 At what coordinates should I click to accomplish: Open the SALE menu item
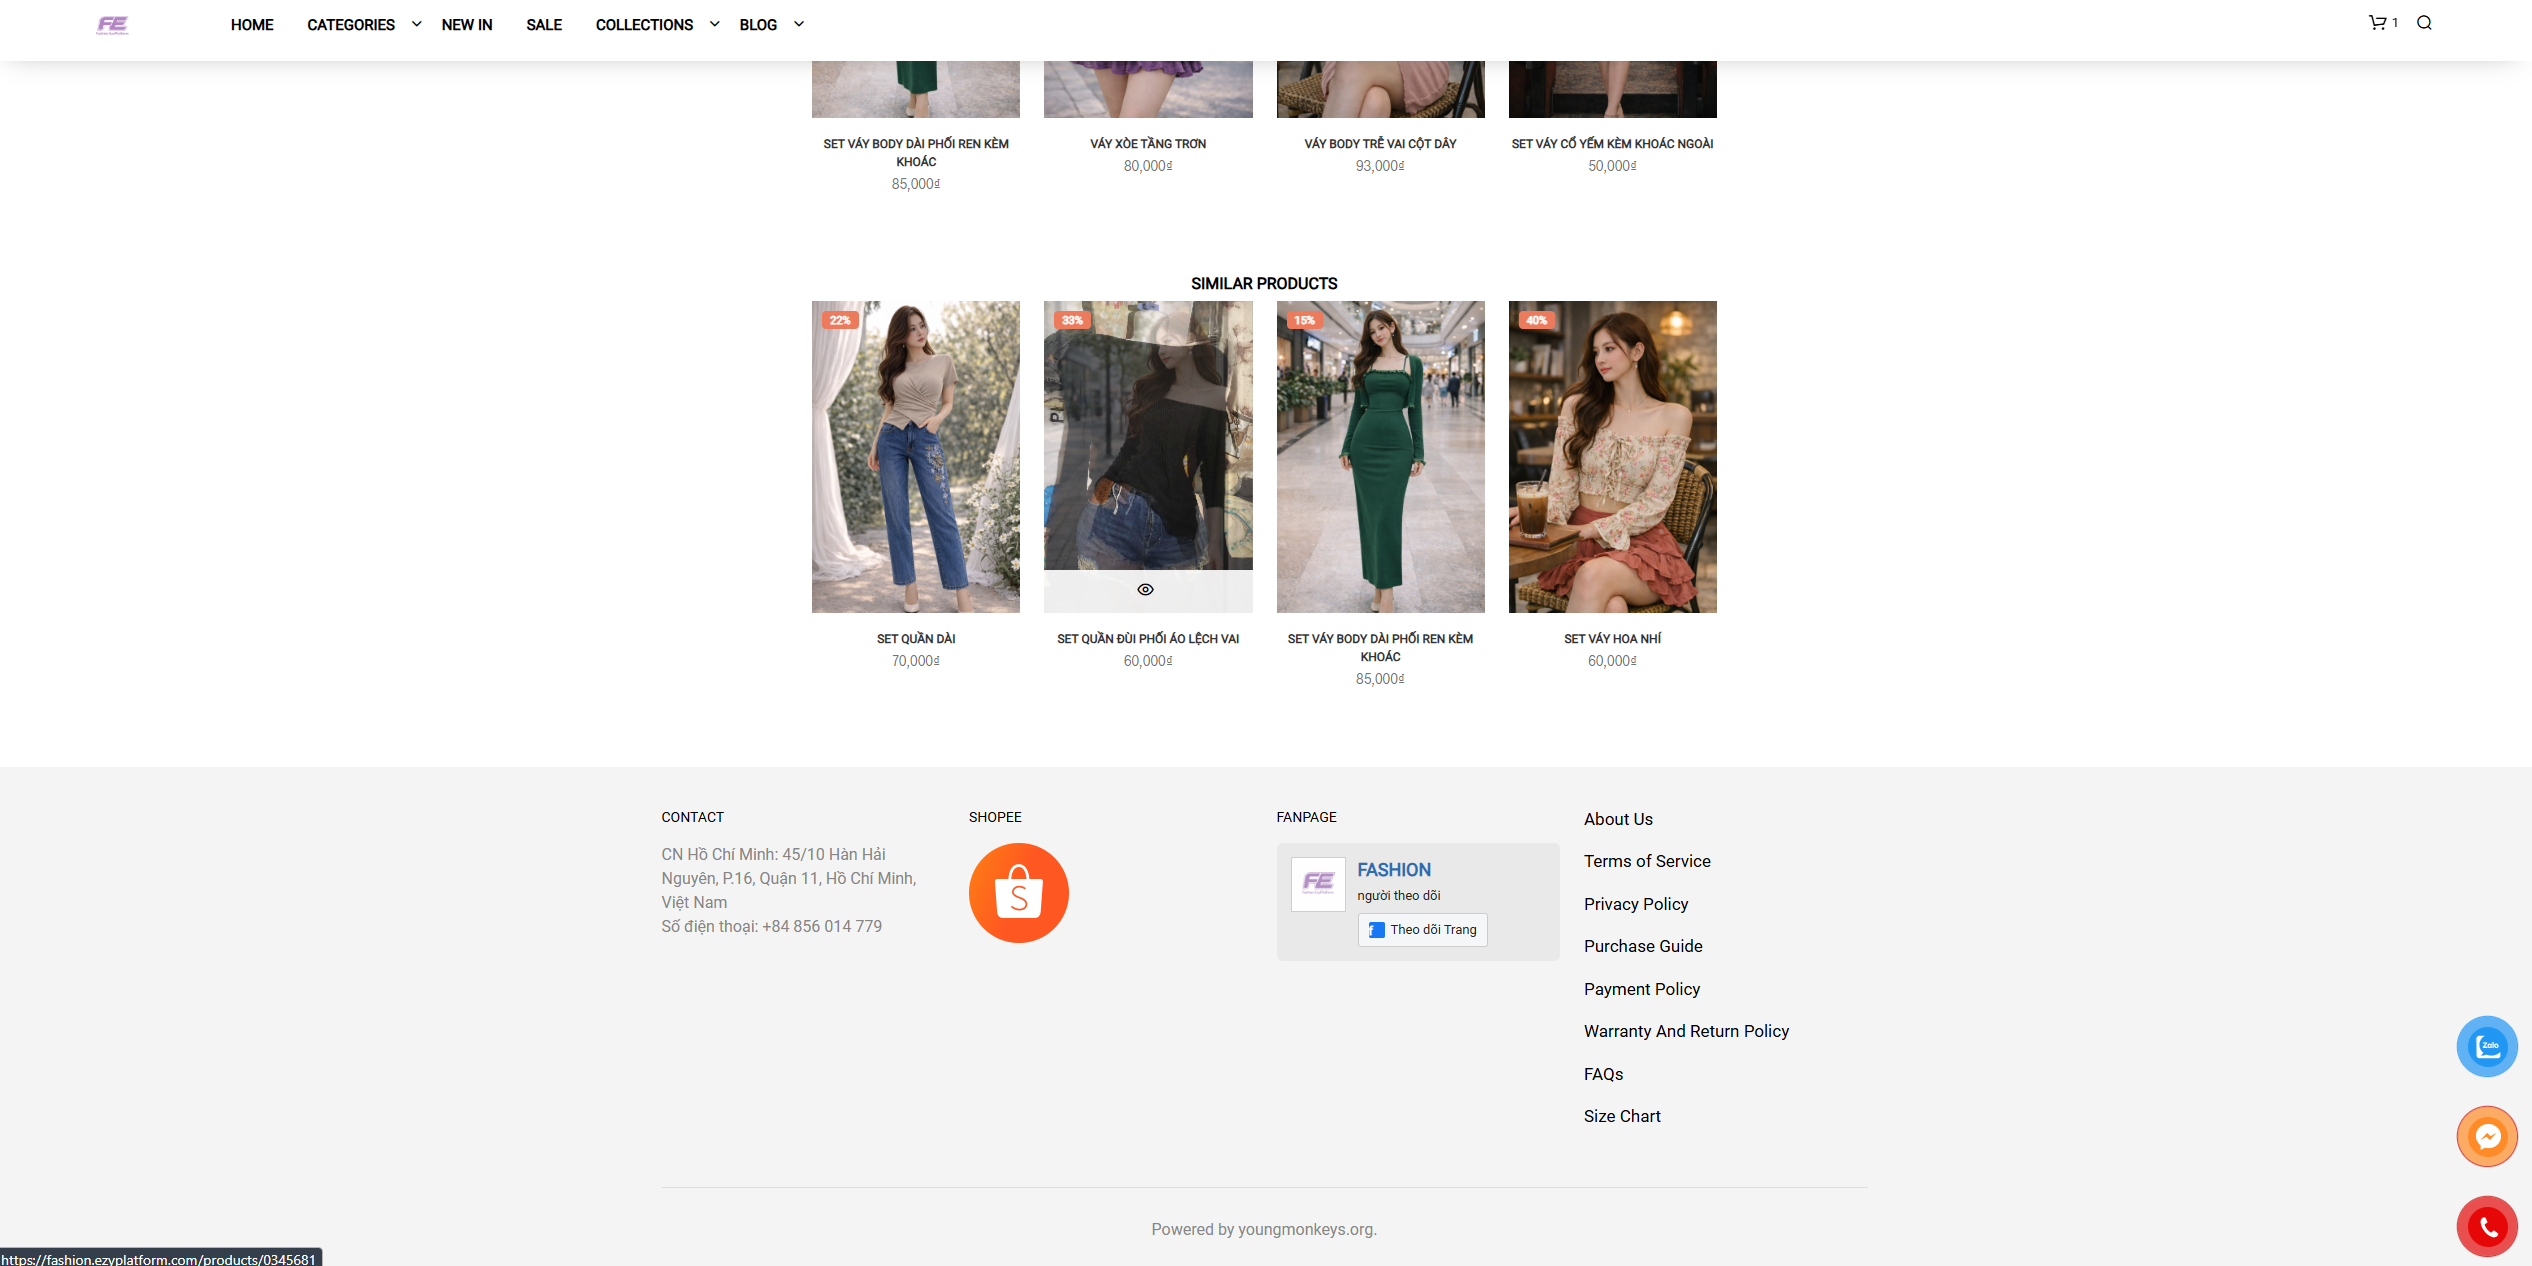point(544,25)
